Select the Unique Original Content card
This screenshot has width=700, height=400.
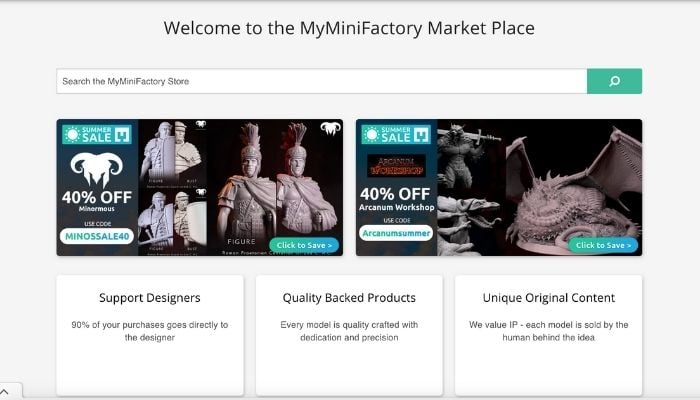coord(549,335)
